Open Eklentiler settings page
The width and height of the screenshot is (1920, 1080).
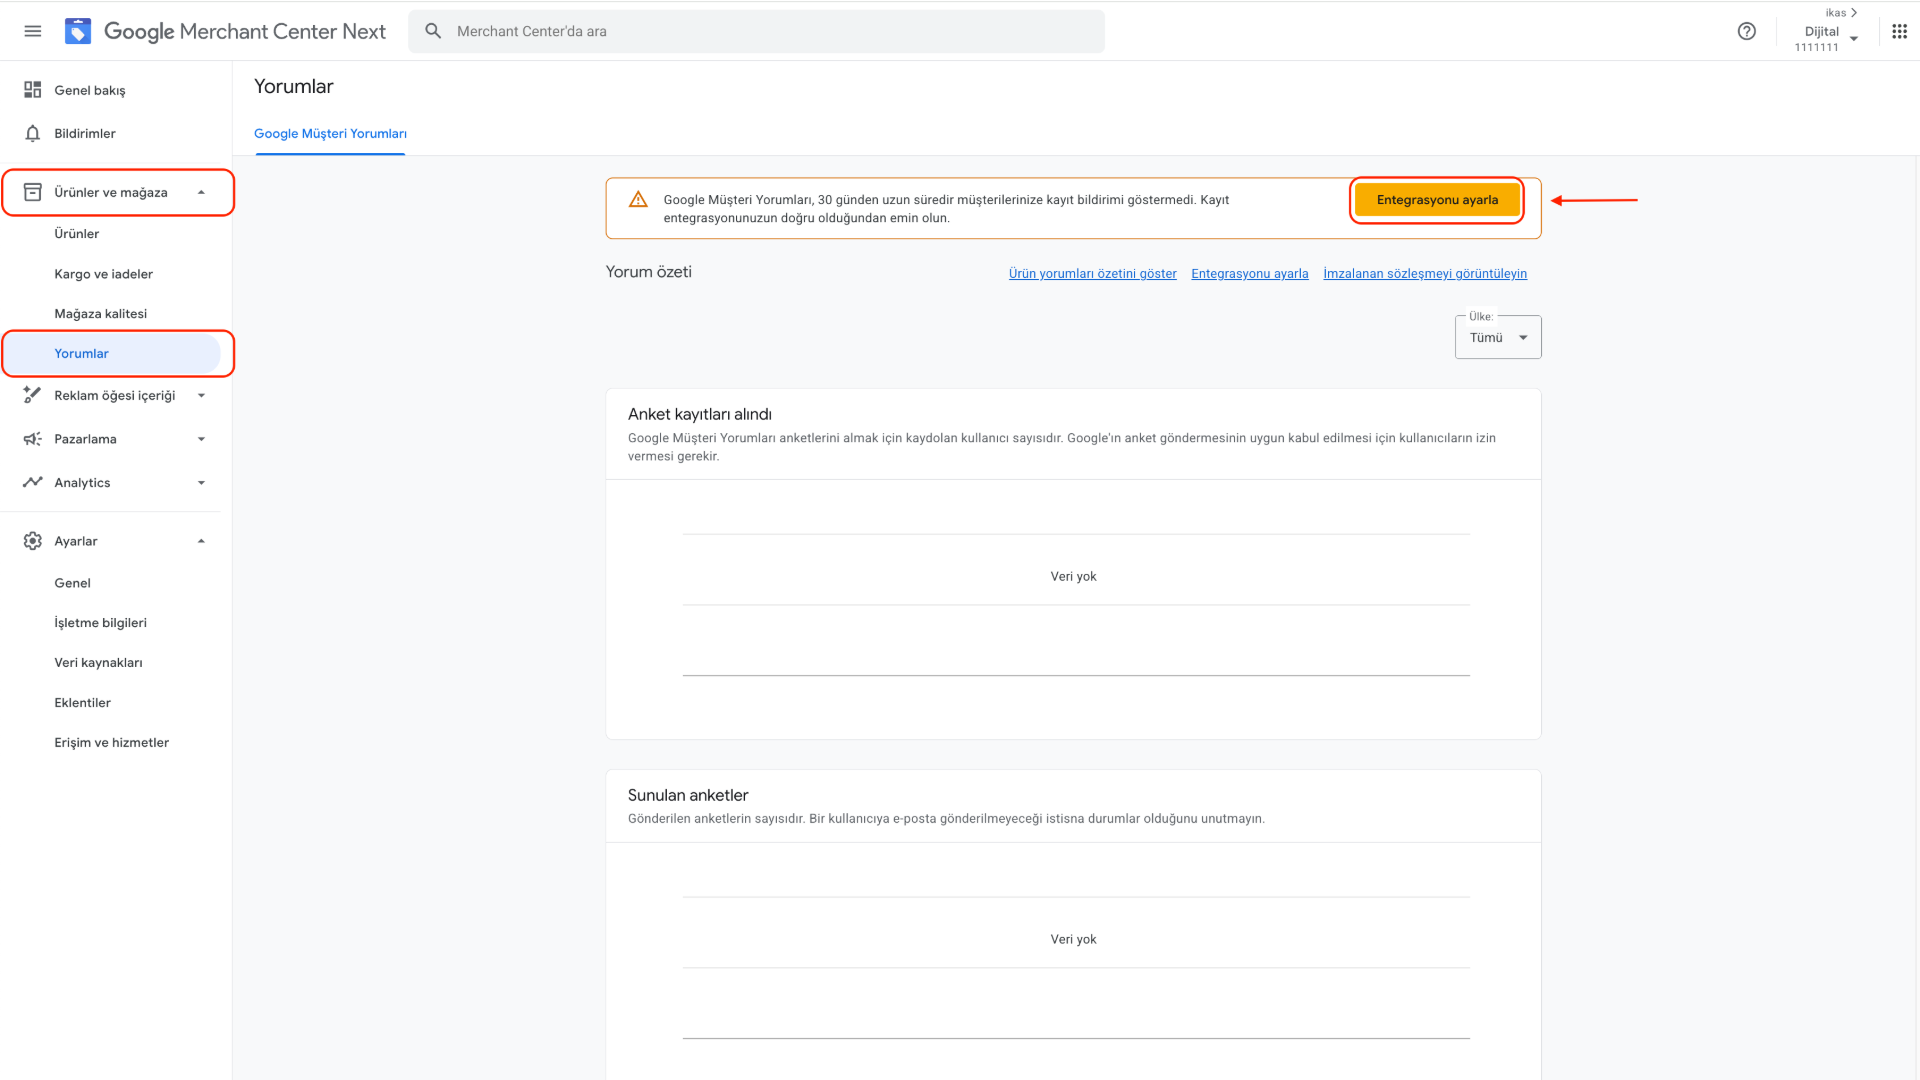tap(83, 702)
